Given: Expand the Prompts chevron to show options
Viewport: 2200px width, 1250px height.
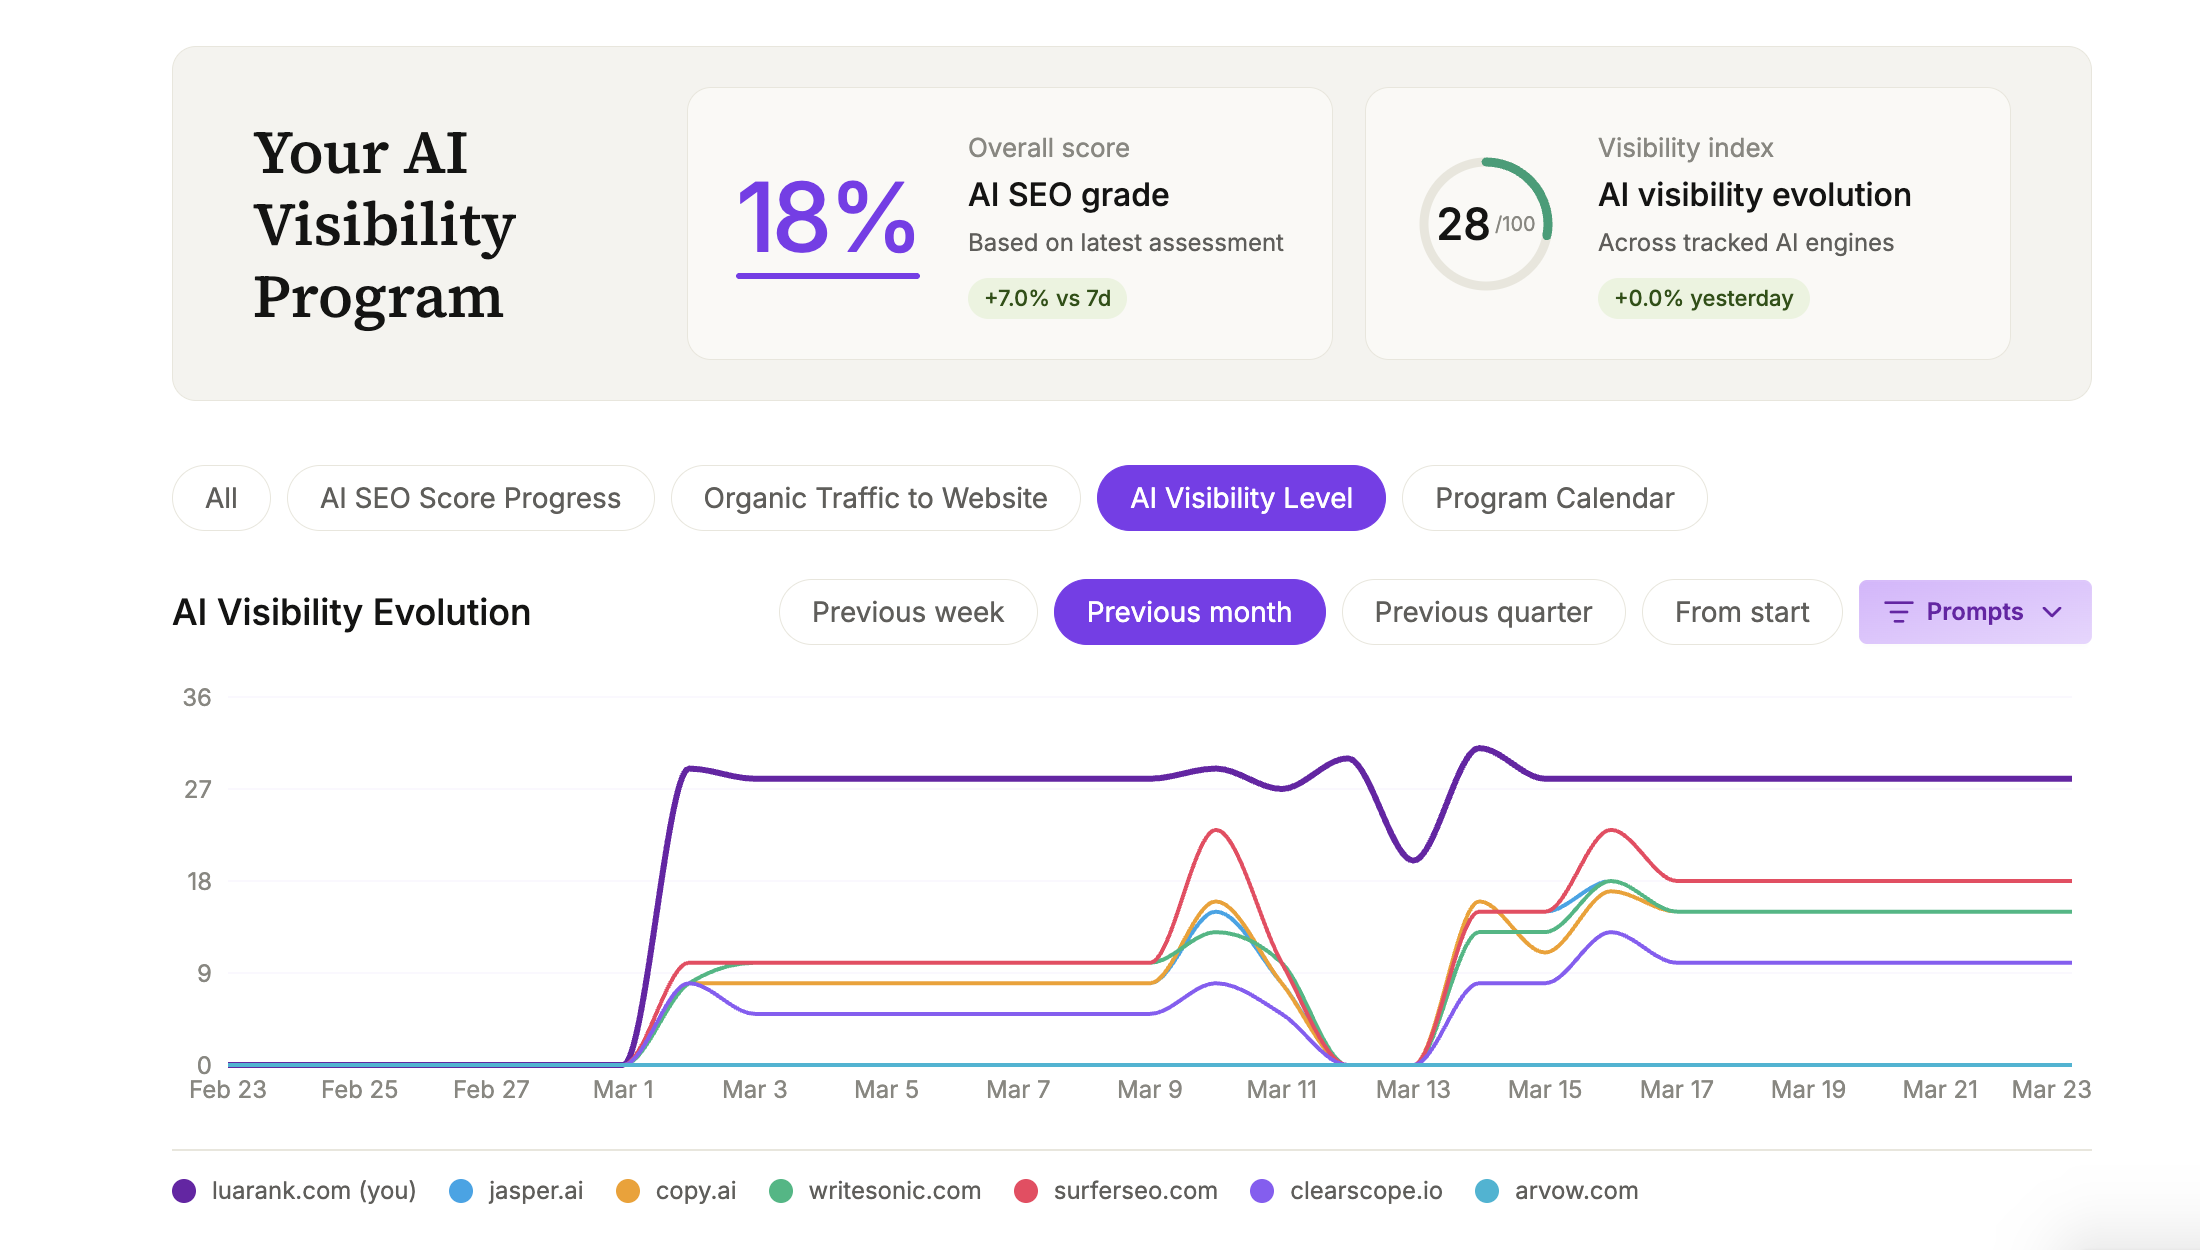Looking at the screenshot, I should 2052,612.
